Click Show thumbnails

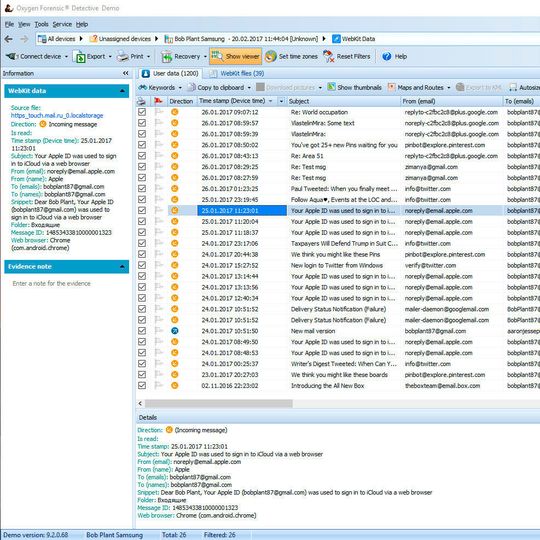[354, 87]
